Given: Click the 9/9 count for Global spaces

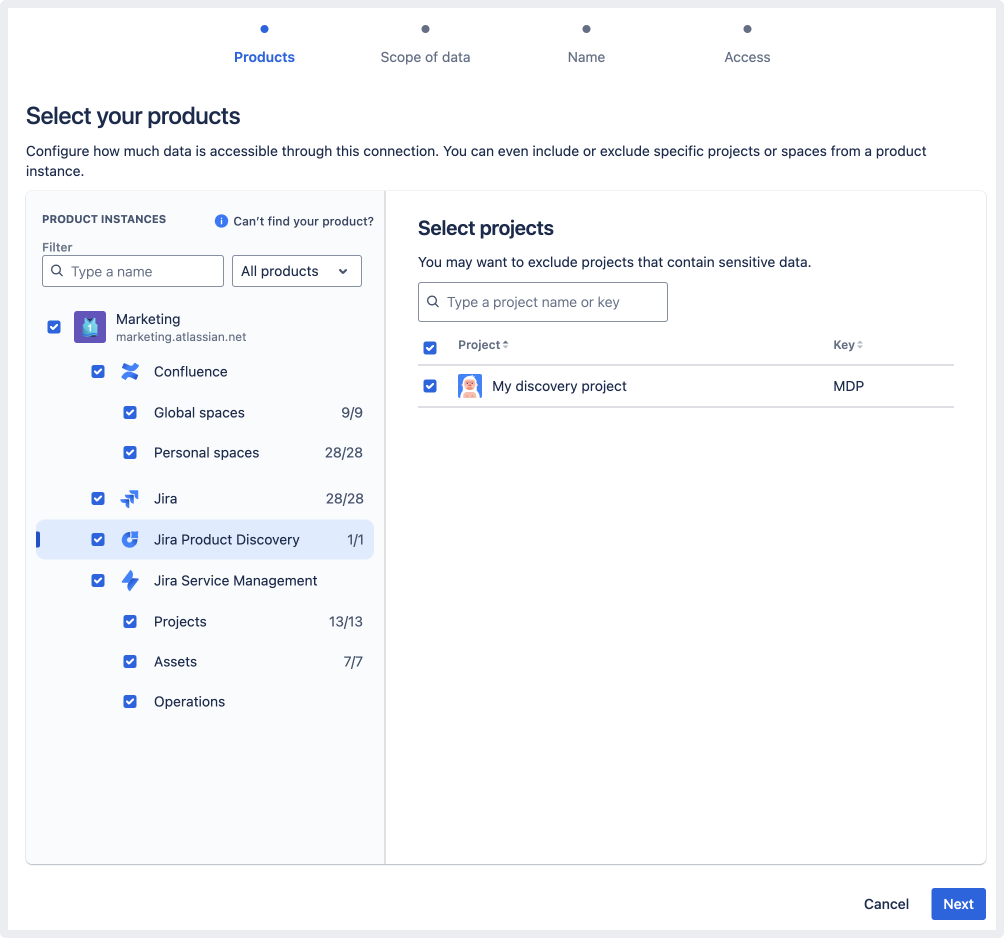Looking at the screenshot, I should point(352,412).
